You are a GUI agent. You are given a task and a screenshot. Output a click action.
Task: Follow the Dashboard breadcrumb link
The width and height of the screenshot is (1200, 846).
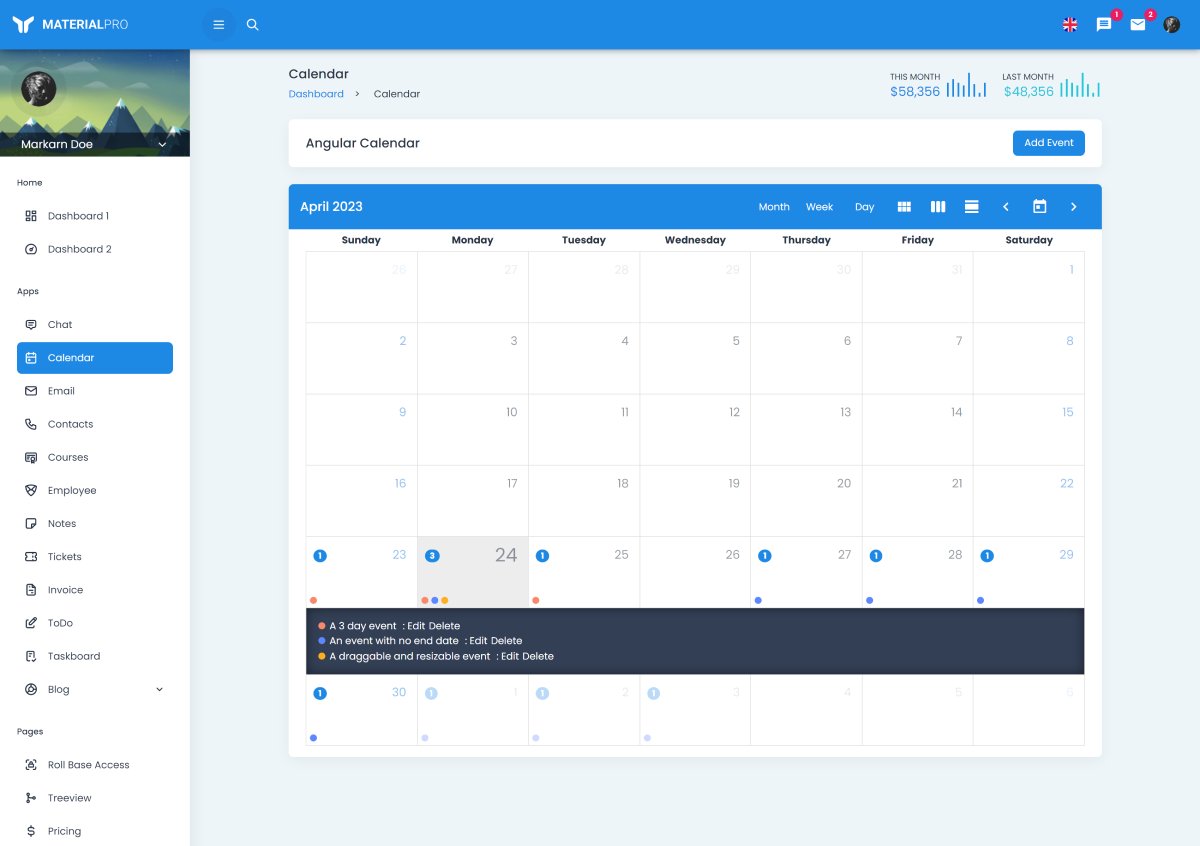[x=316, y=94]
